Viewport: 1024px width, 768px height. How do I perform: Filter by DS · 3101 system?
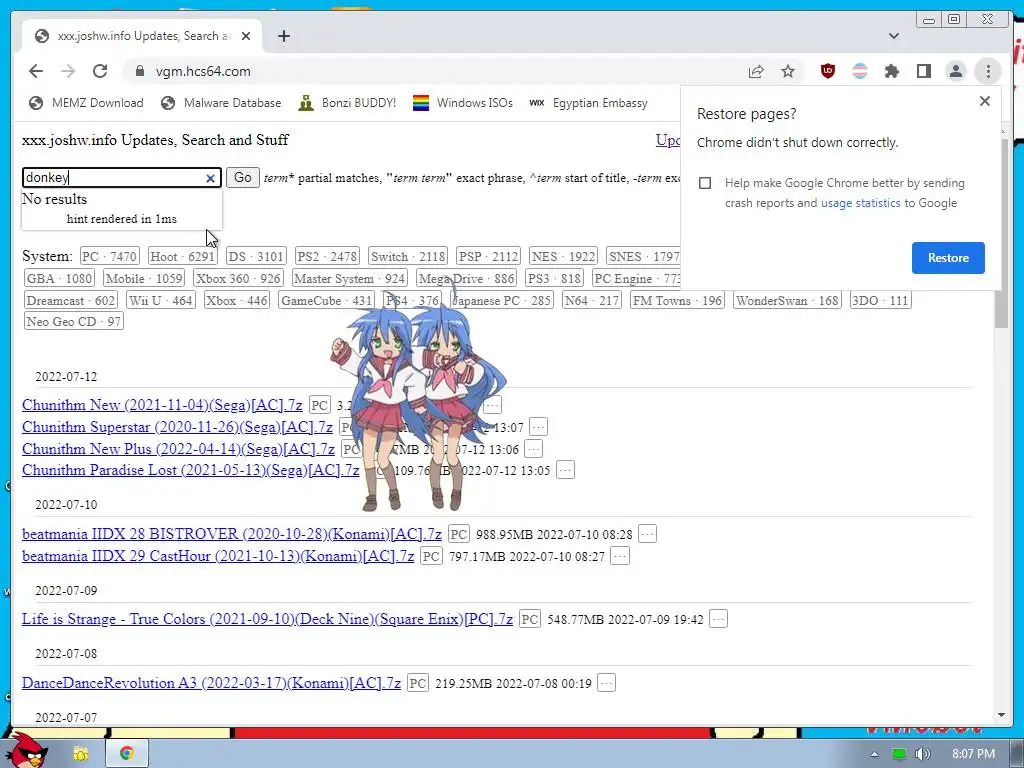256,257
